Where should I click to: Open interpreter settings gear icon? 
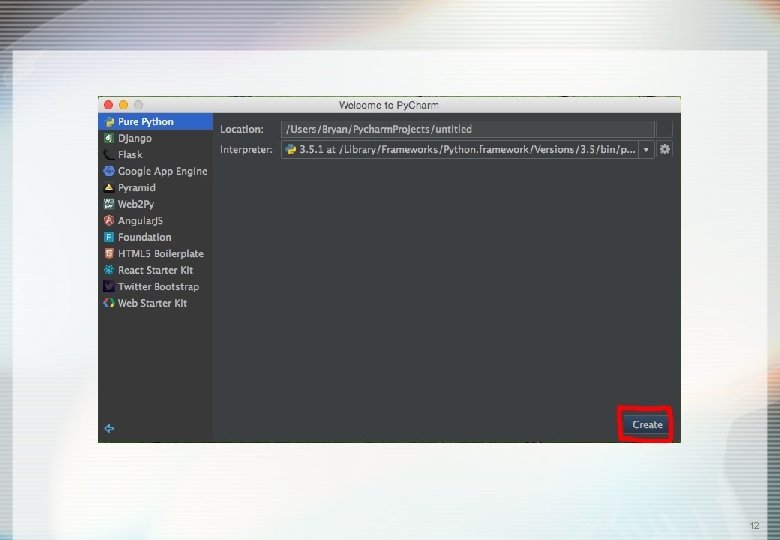(x=665, y=149)
